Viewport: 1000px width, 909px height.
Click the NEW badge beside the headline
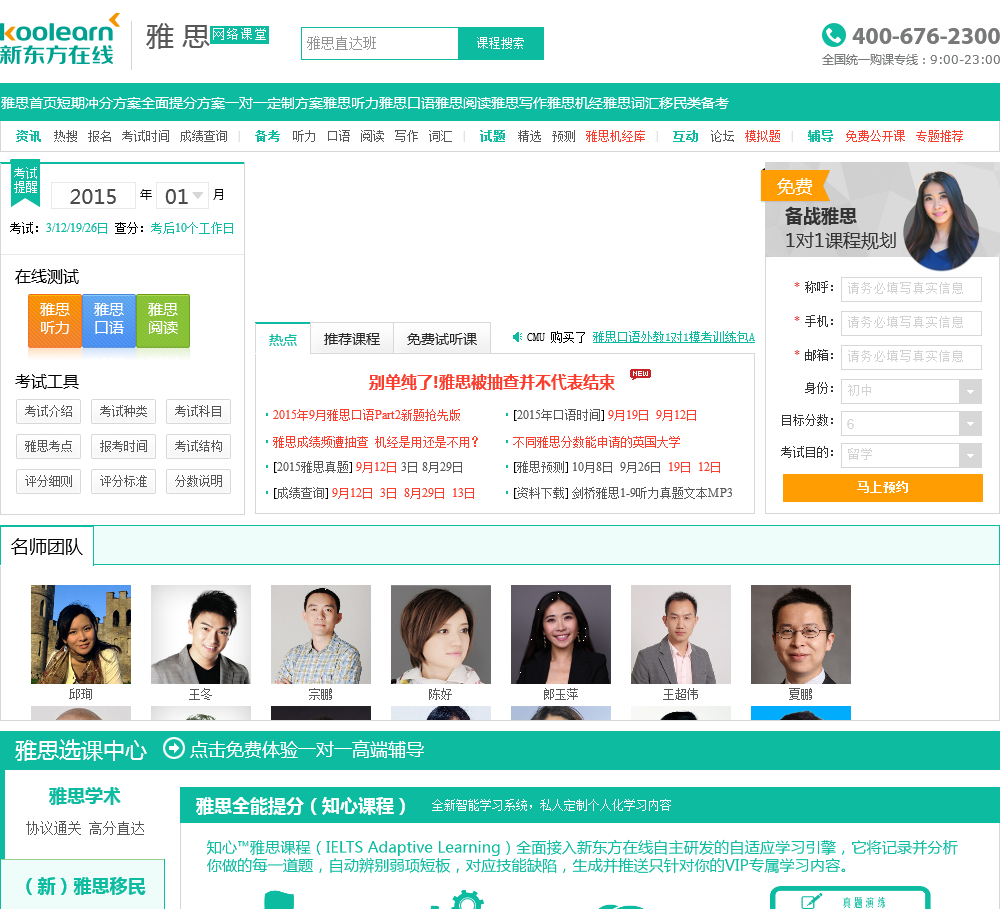click(x=640, y=374)
